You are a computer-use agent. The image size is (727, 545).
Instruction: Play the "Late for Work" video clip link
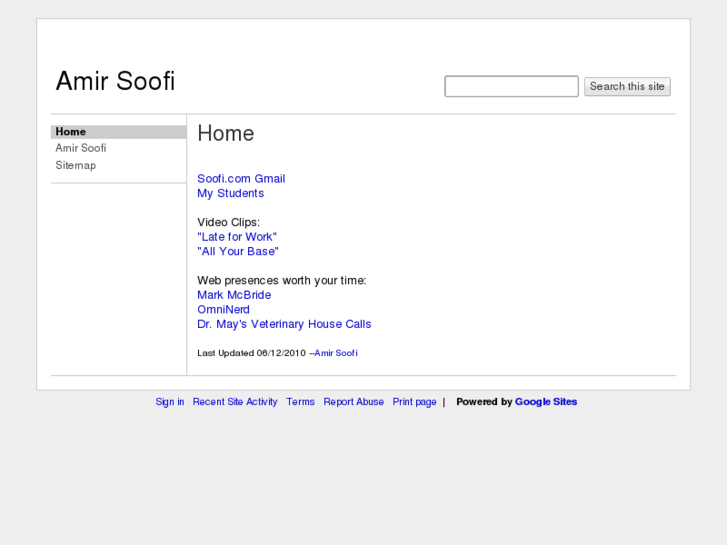[237, 237]
